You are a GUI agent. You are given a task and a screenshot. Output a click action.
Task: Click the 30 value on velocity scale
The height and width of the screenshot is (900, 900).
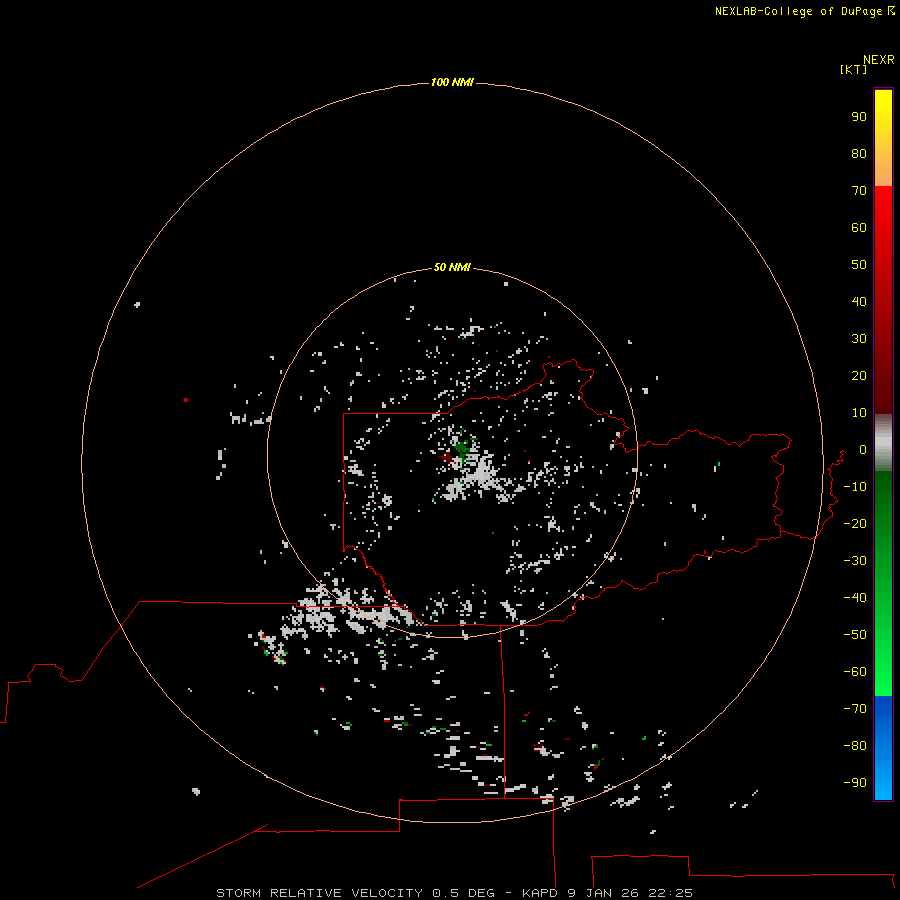click(x=859, y=339)
